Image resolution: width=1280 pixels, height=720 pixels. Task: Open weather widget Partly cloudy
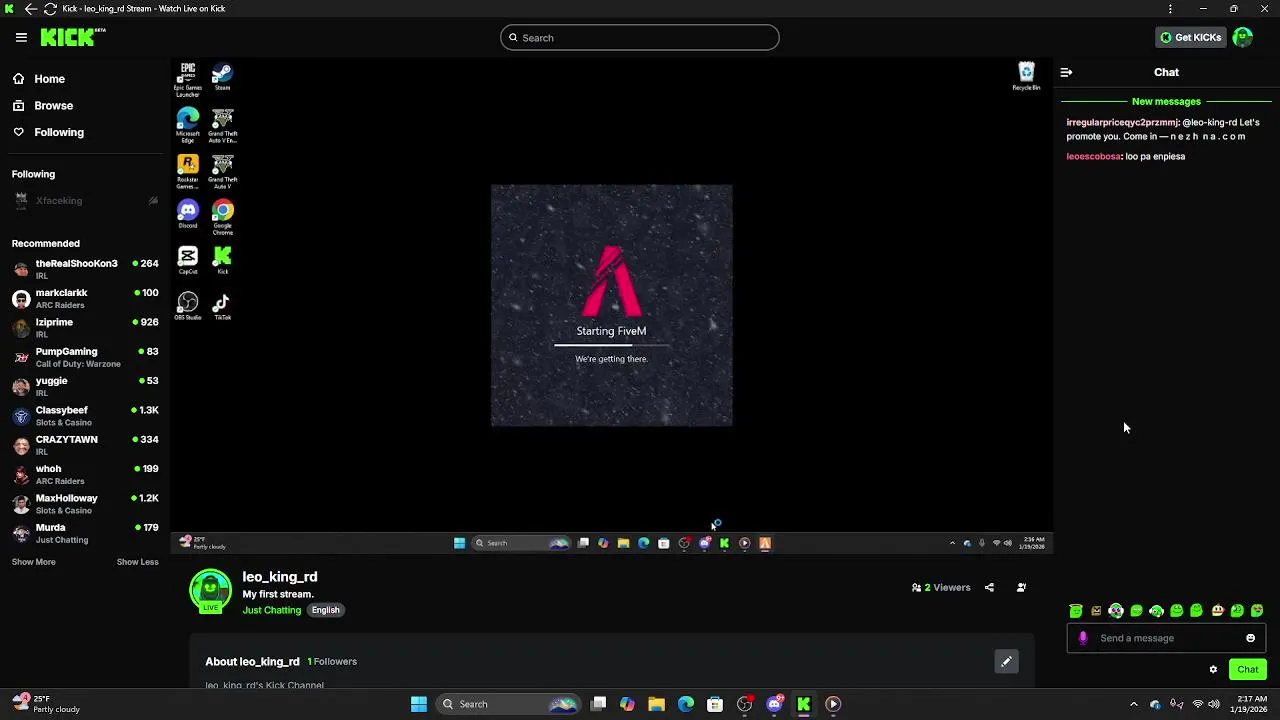click(46, 704)
